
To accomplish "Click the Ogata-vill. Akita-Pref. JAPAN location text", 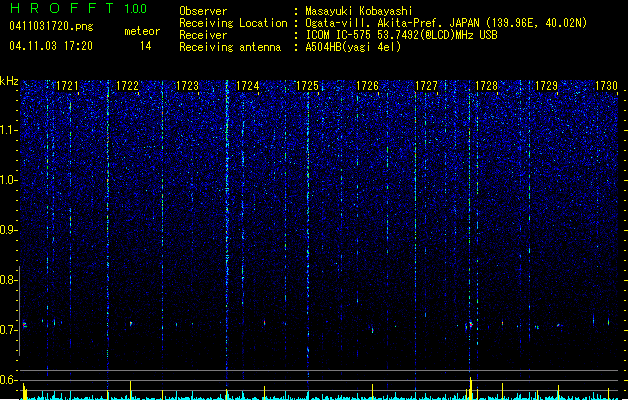I will [x=446, y=23].
